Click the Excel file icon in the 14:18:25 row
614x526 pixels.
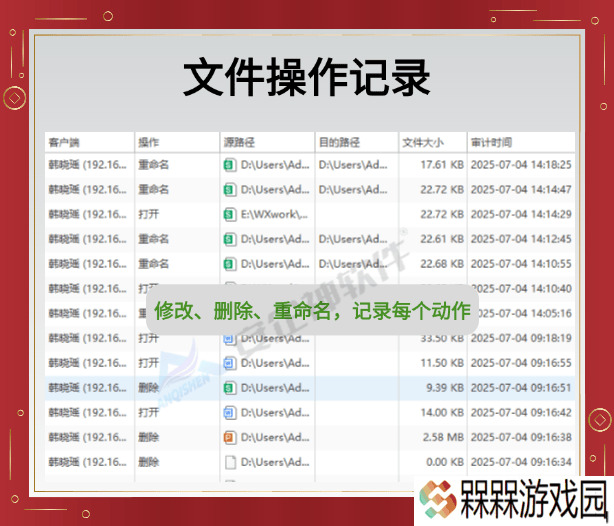pyautogui.click(x=230, y=165)
